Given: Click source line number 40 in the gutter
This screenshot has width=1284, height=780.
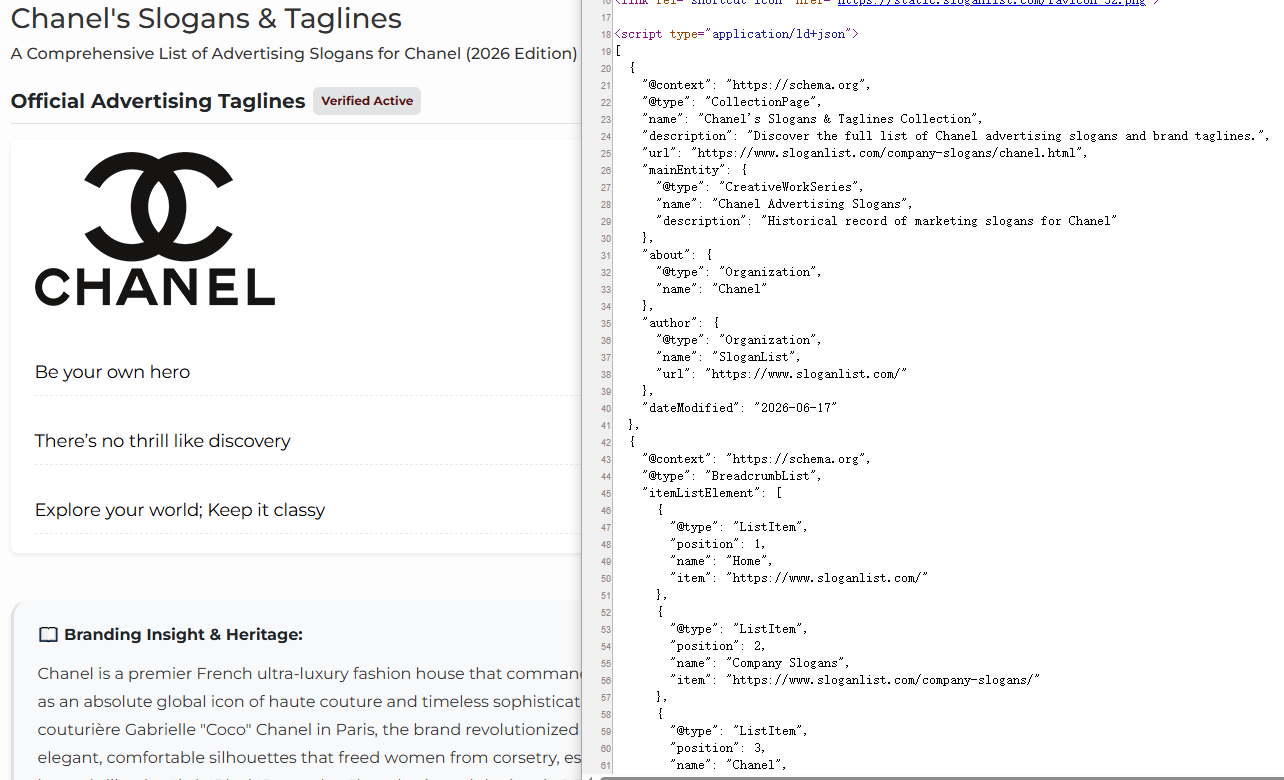Looking at the screenshot, I should coord(605,408).
